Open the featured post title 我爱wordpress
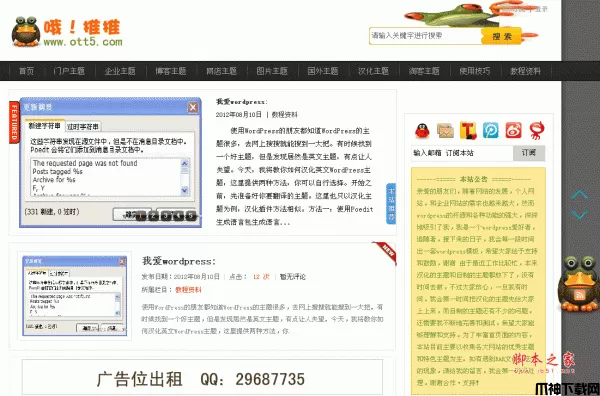This screenshot has height=396, width=600. (241, 102)
